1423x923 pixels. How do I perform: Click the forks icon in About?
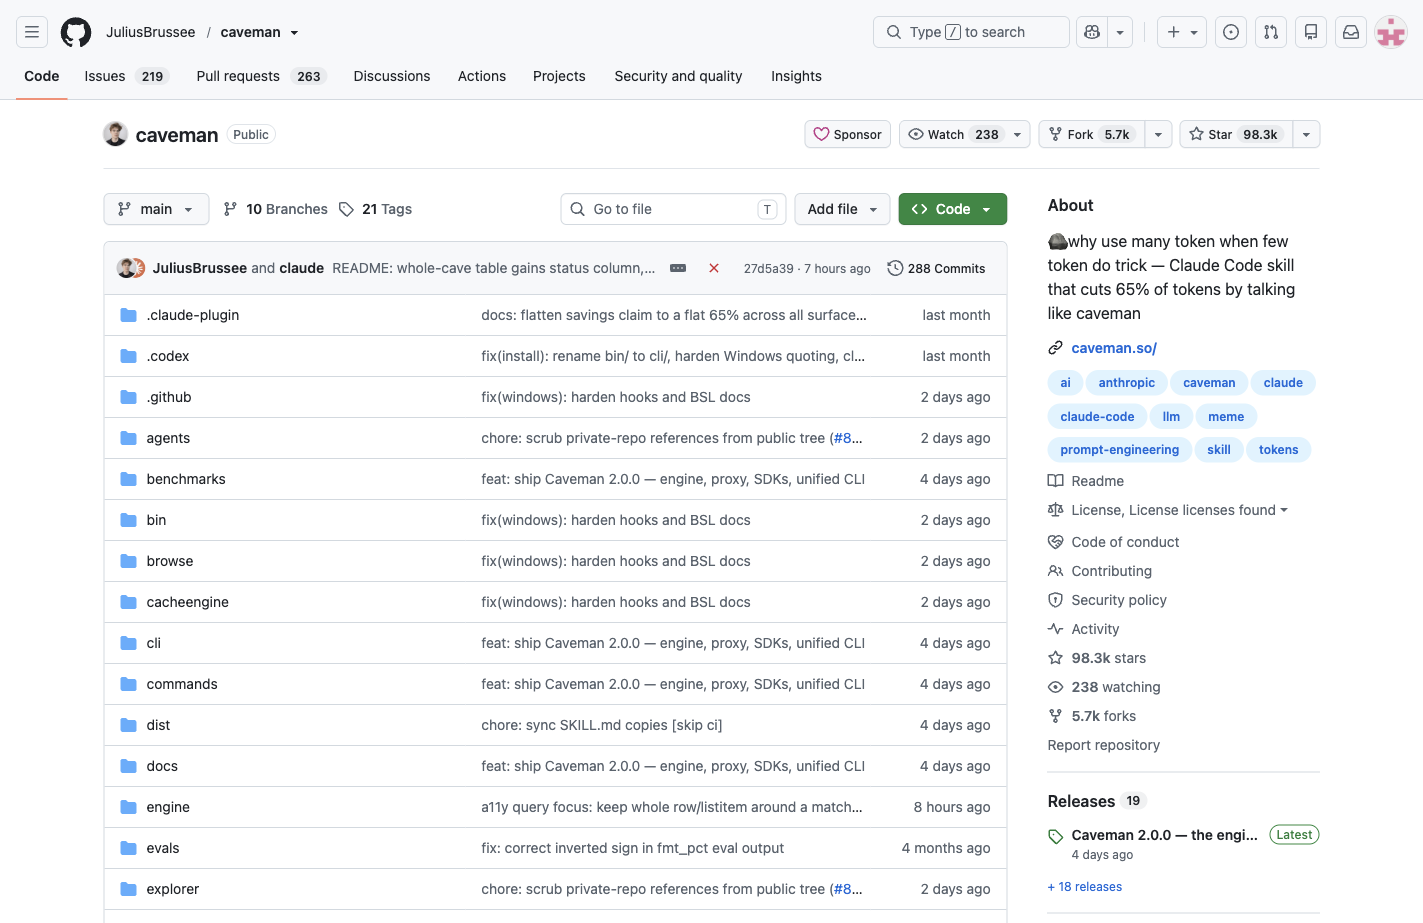click(1055, 716)
